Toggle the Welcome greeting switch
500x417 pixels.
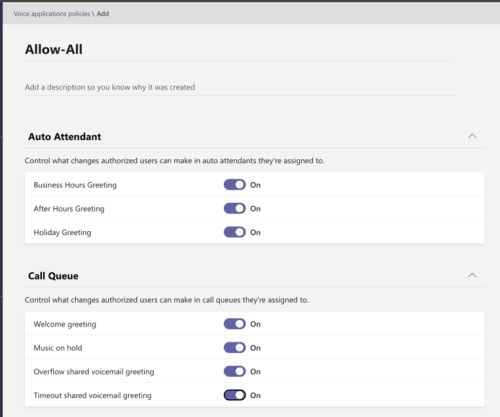(x=235, y=324)
